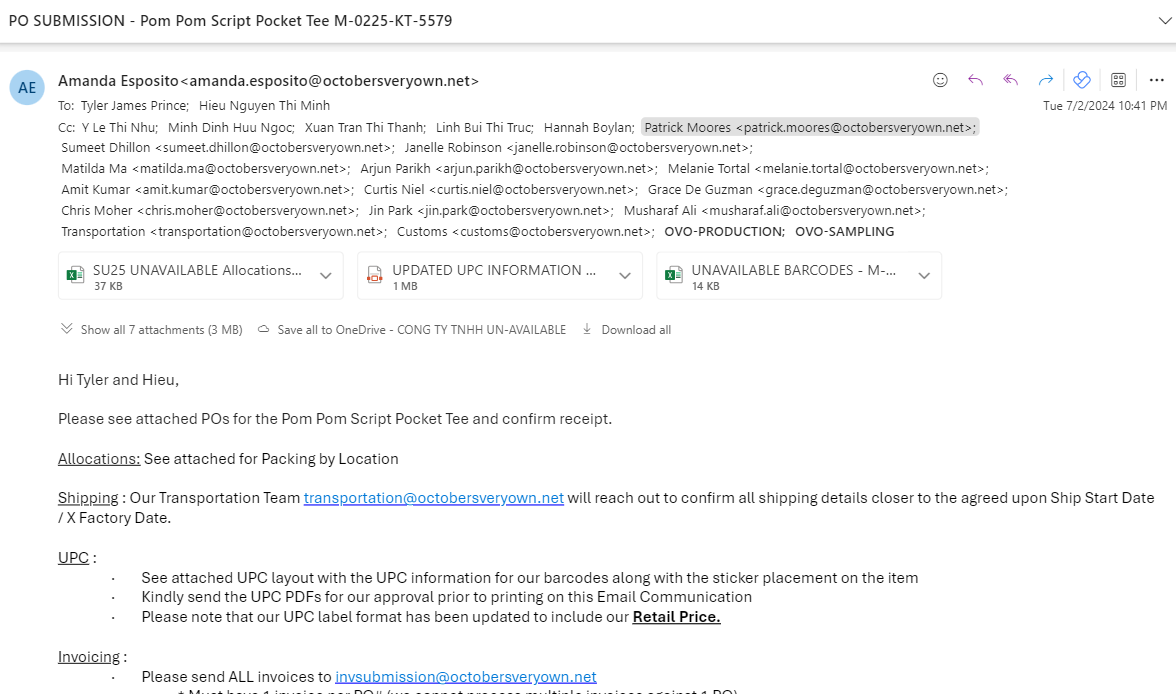
Task: Expand options for UNAVAILABLE BARCODES attachment
Action: pyautogui.click(x=924, y=276)
